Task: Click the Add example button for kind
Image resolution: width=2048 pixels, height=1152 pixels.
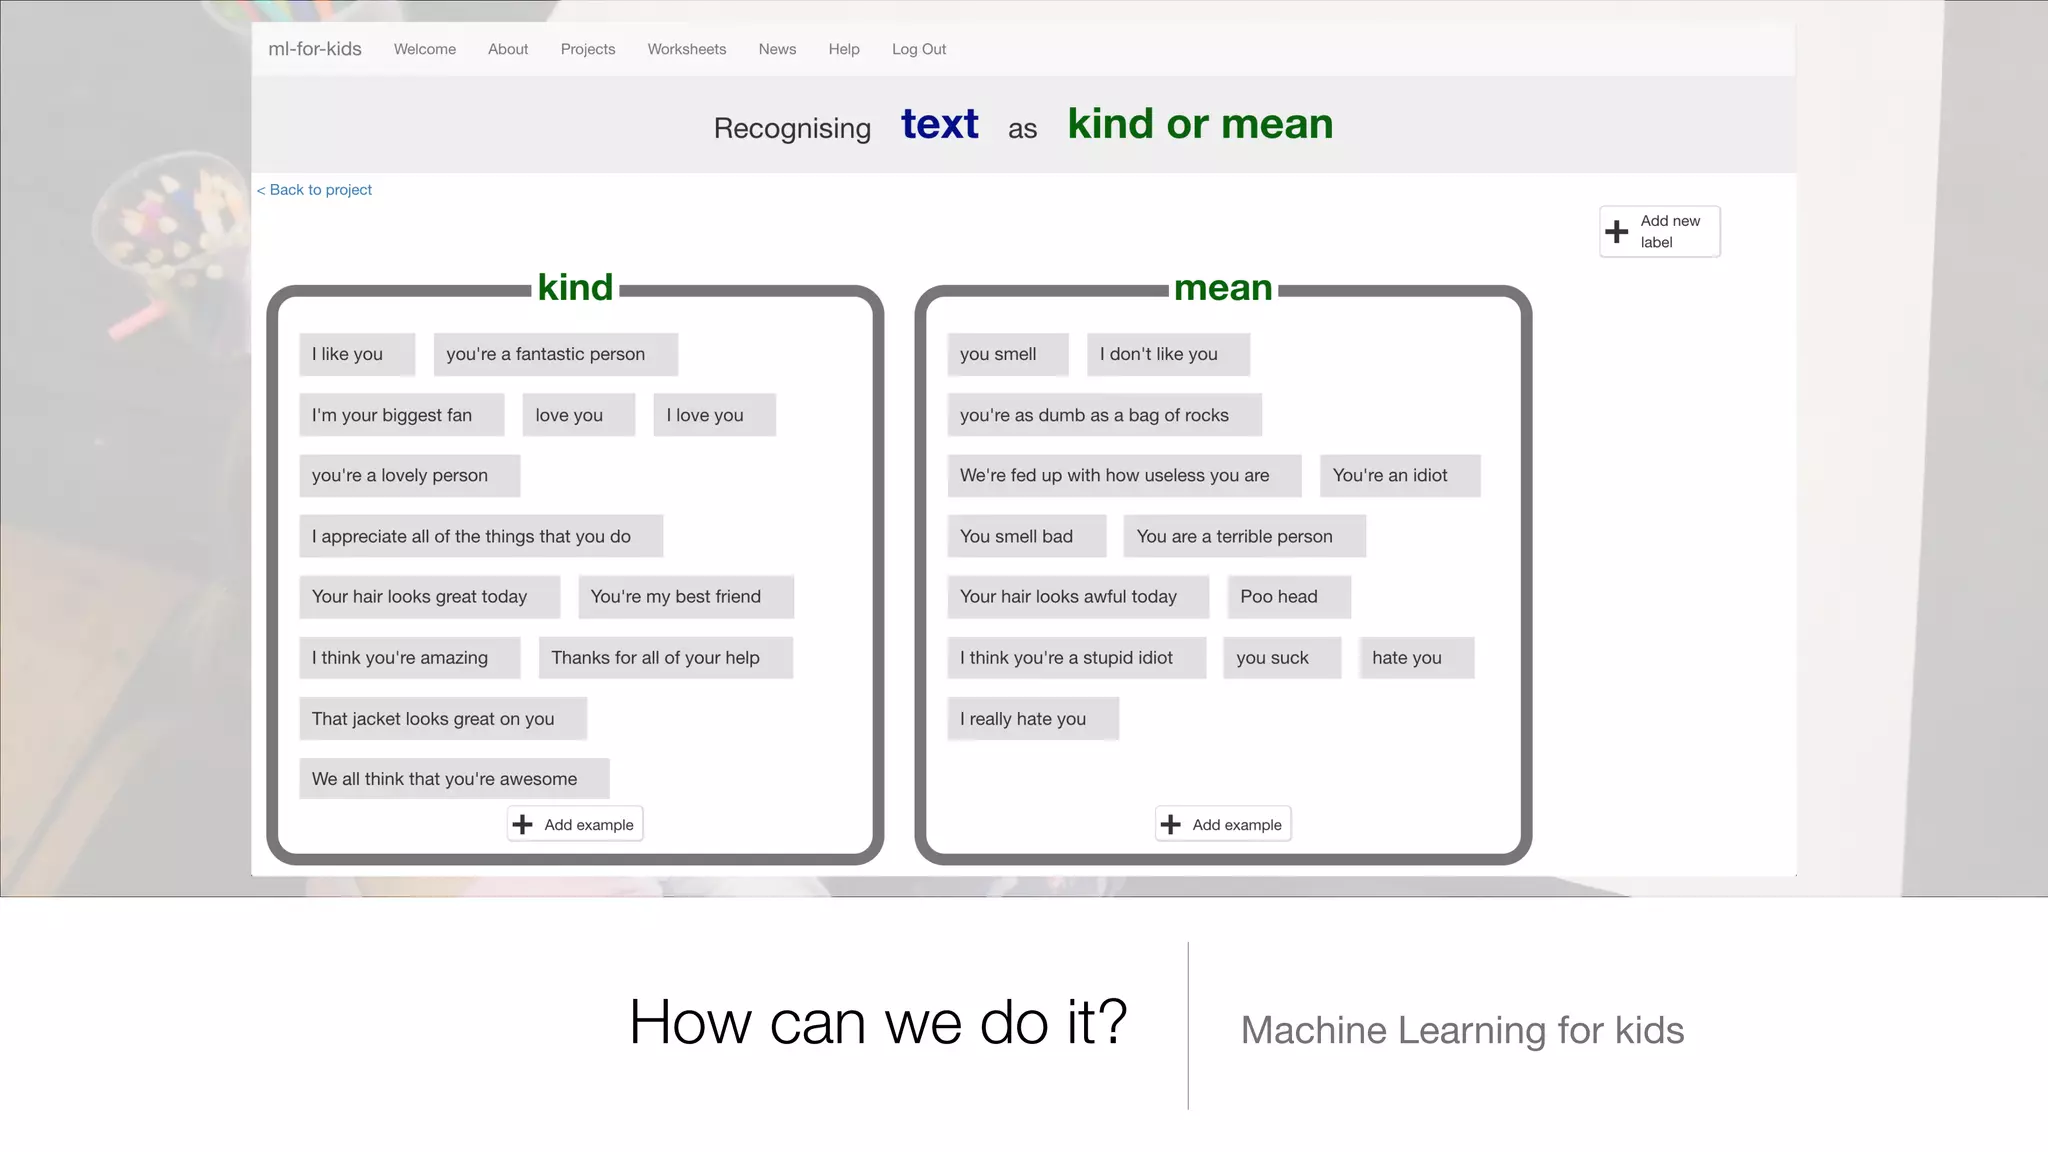Action: click(x=575, y=824)
